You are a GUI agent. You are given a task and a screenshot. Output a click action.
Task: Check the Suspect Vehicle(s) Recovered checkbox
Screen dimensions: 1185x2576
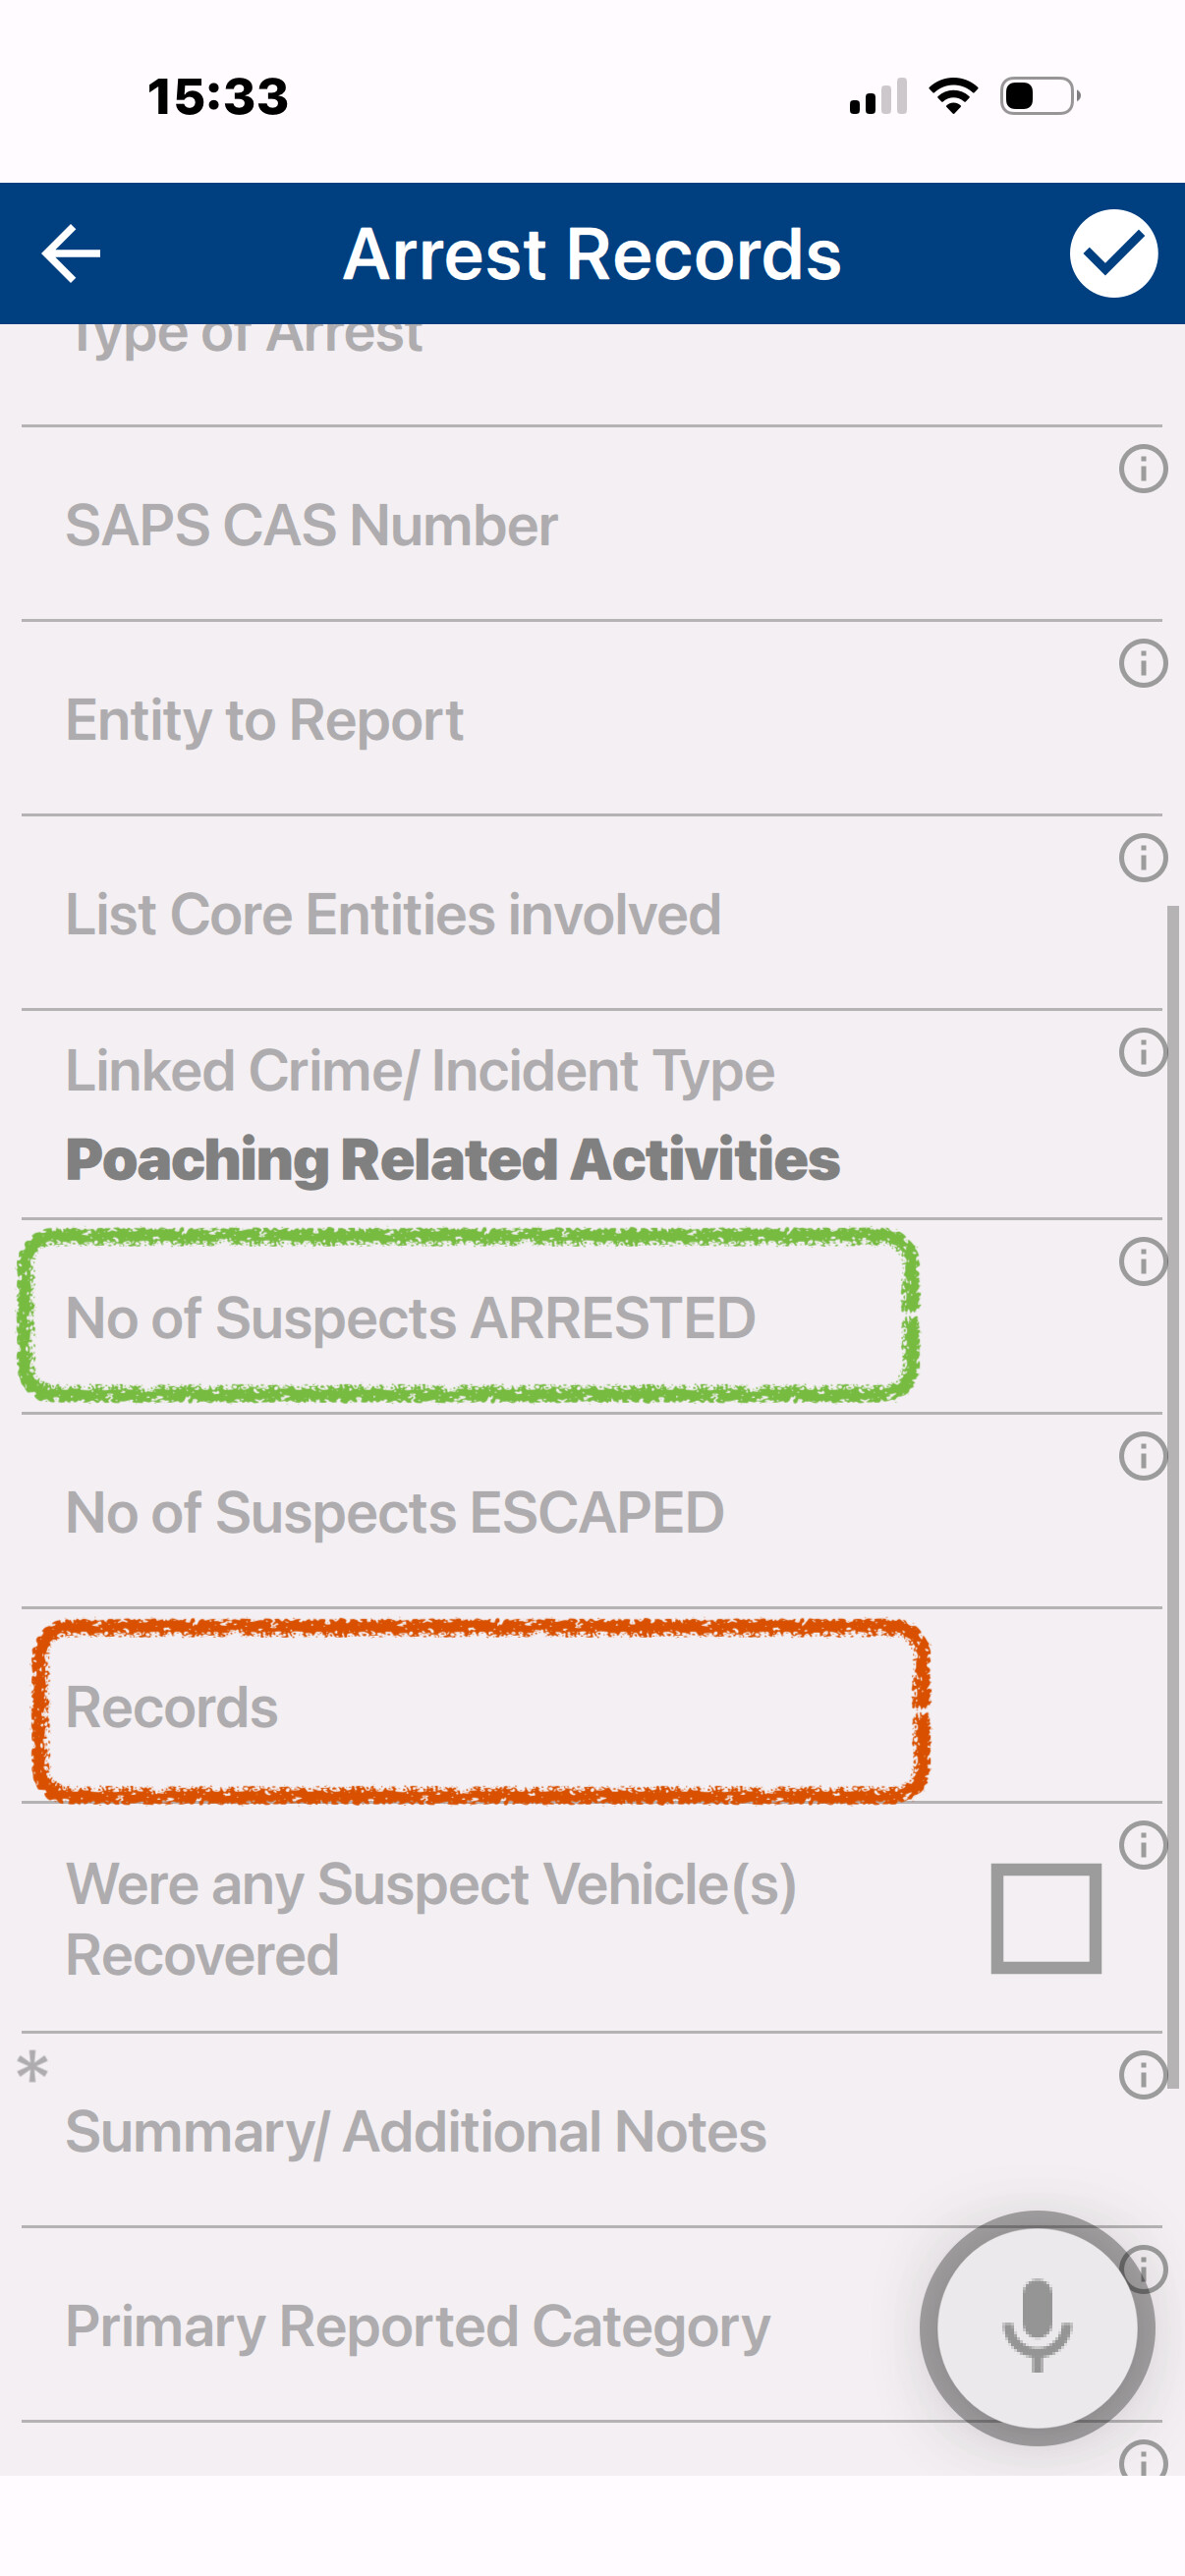(x=1045, y=1918)
